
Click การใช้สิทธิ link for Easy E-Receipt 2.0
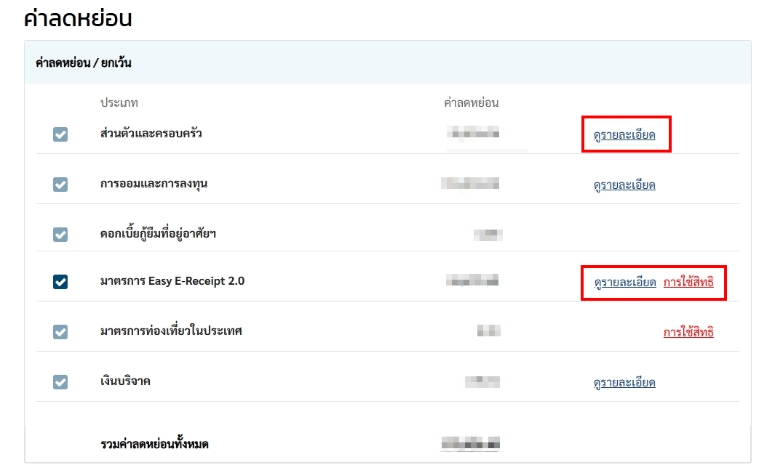tap(688, 283)
